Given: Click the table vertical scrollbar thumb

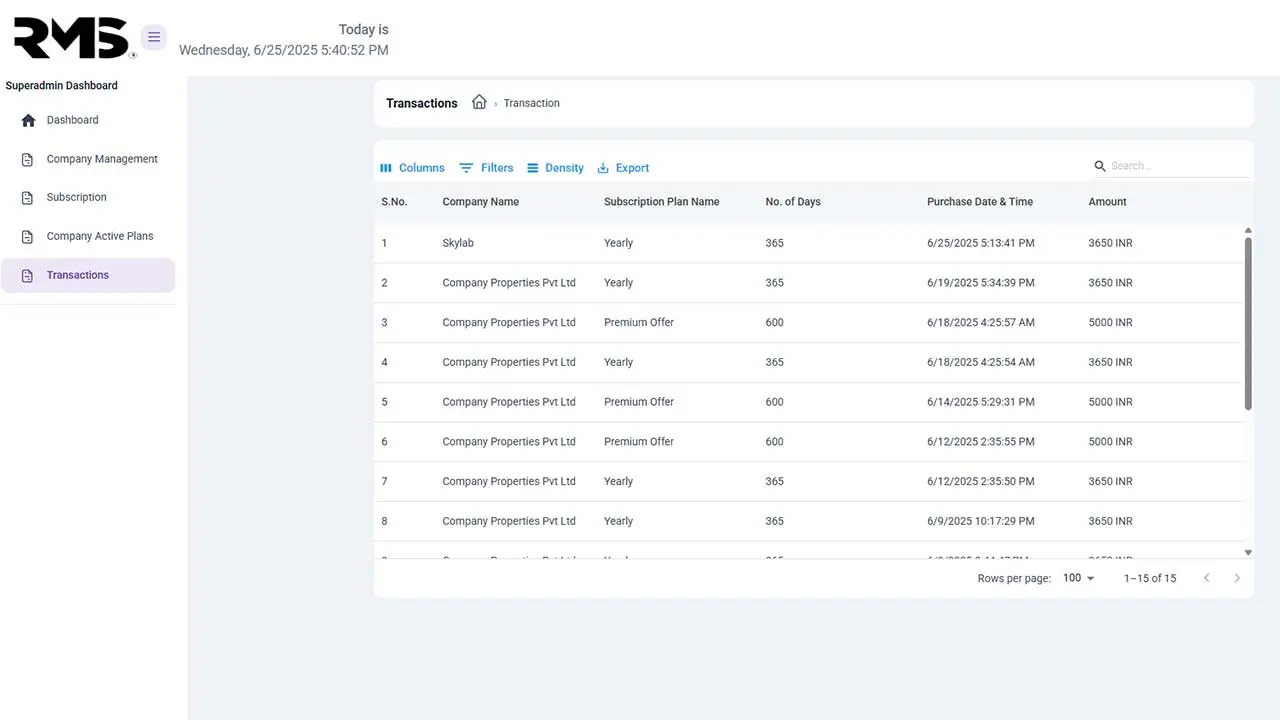Looking at the screenshot, I should point(1248,323).
